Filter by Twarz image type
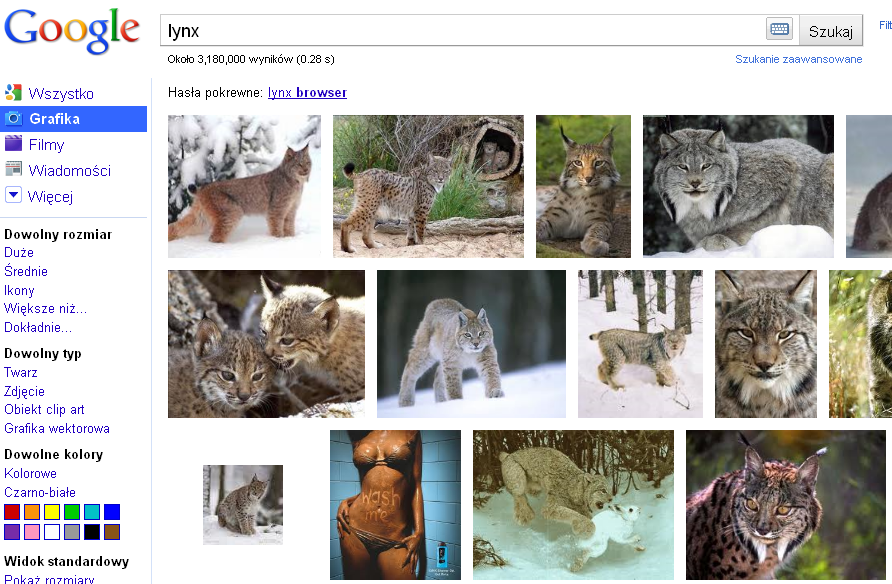This screenshot has width=892, height=584. pos(21,372)
